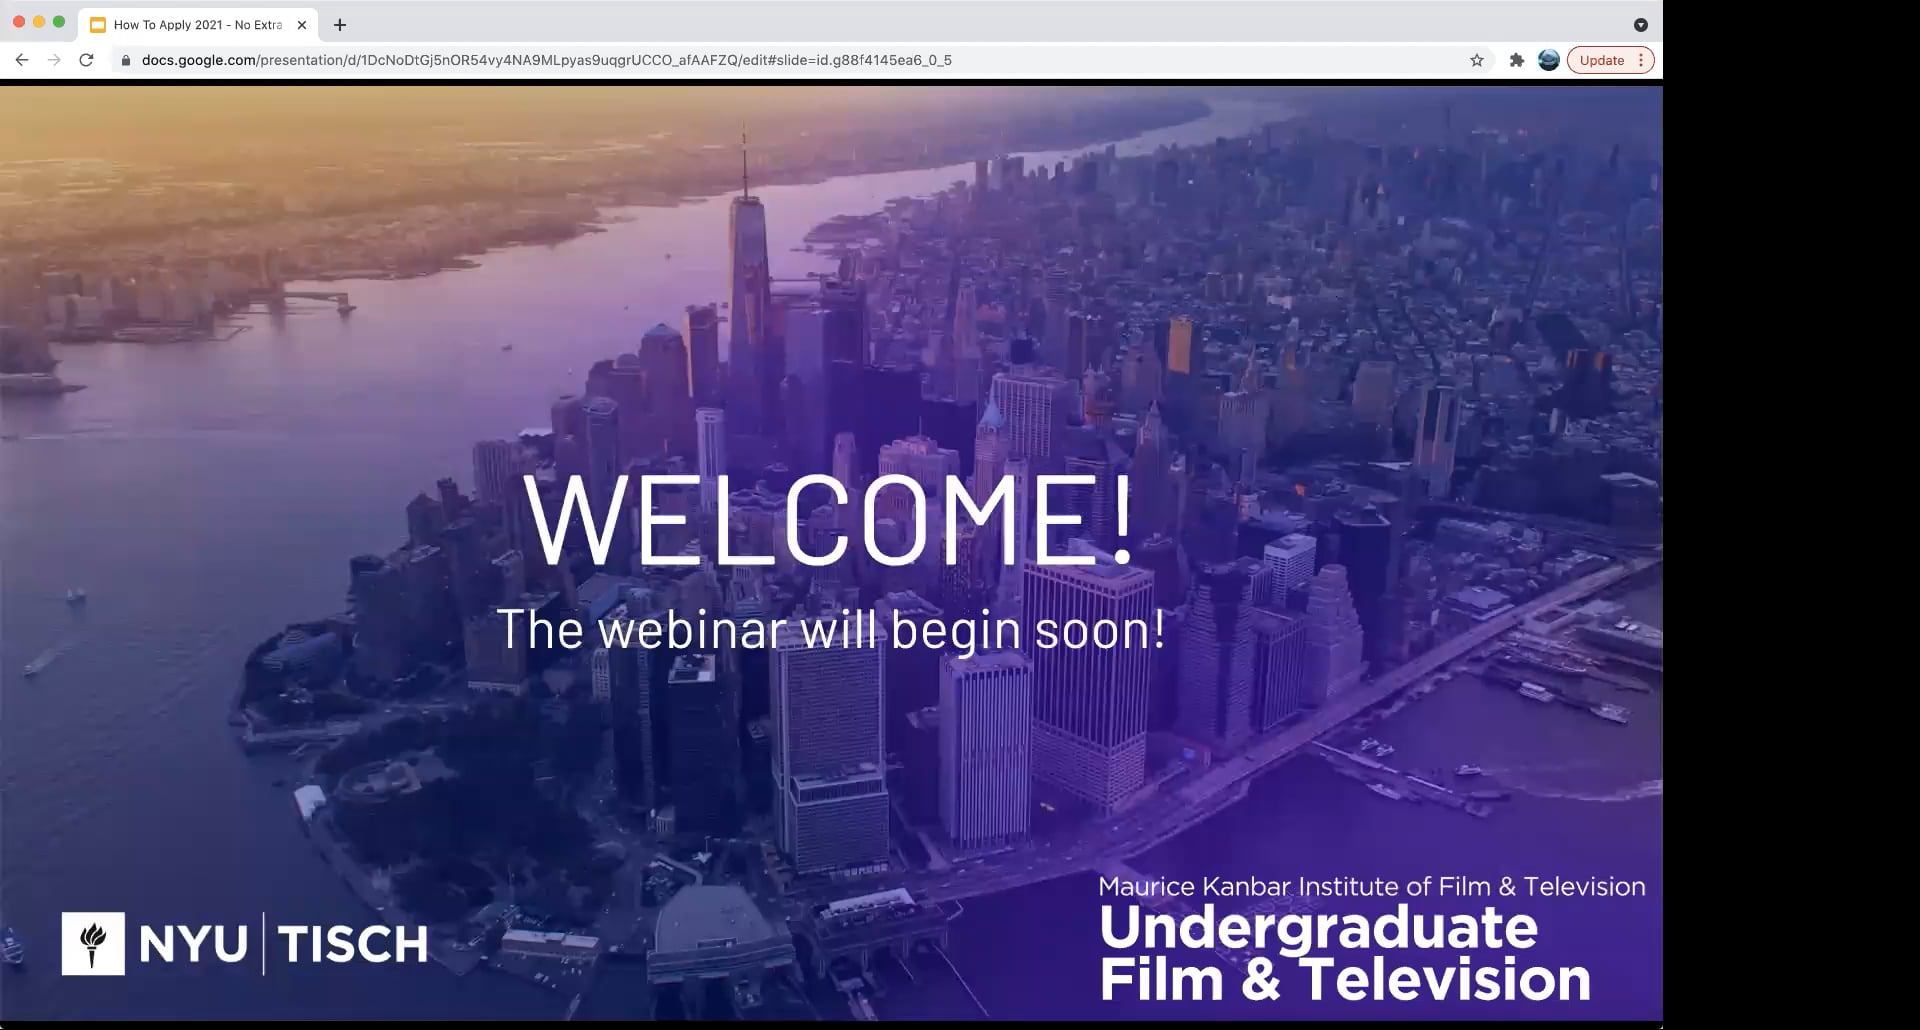The height and width of the screenshot is (1030, 1920).
Task: Click 'Maurice Kanbar Institute of Film & Television' text
Action: 1371,886
